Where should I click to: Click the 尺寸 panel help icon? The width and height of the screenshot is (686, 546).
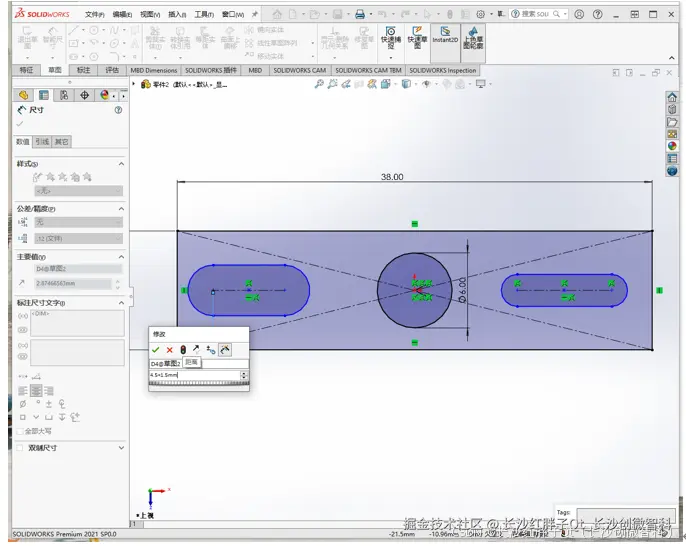118,110
